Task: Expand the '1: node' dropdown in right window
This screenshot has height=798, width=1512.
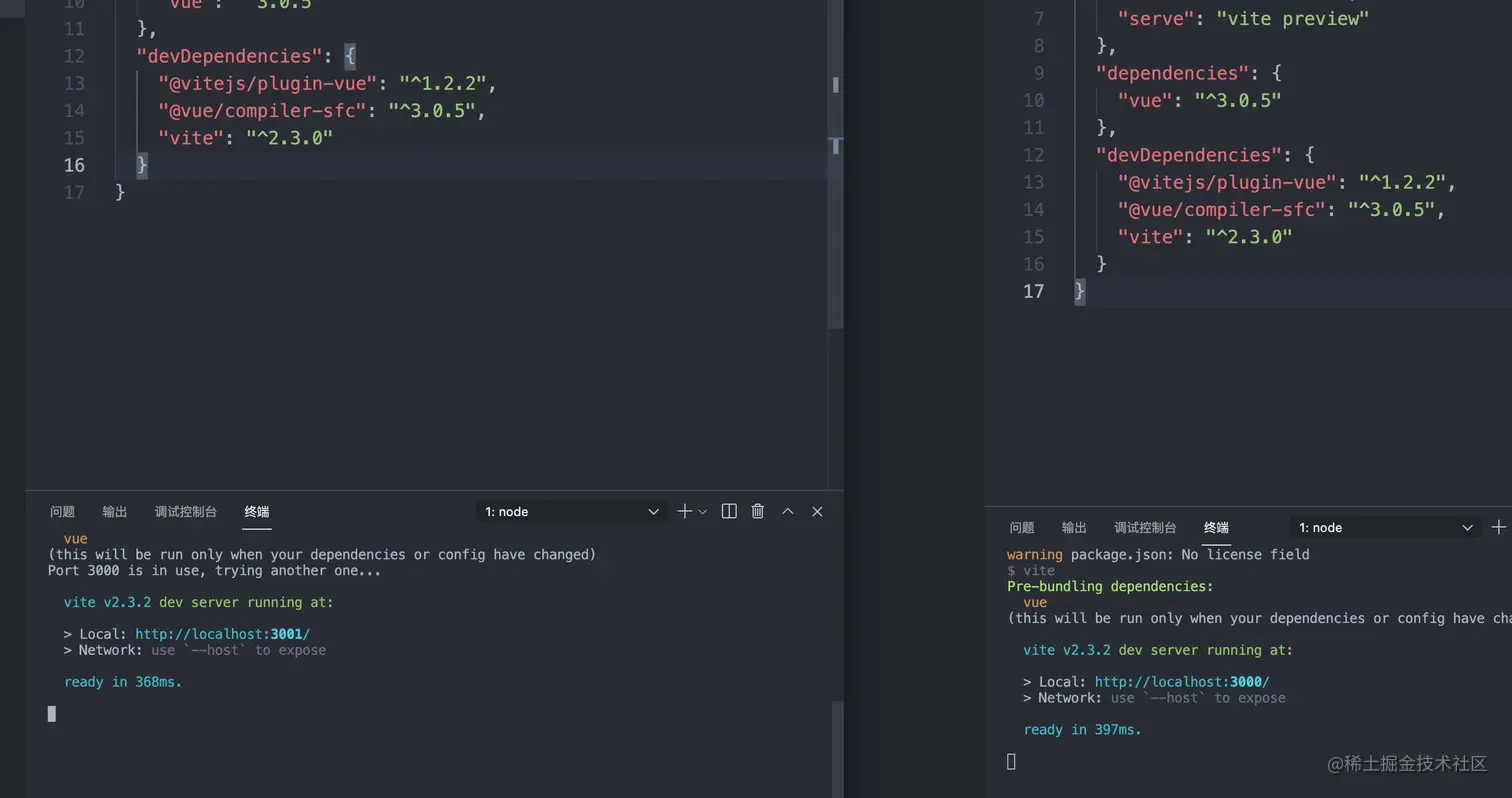Action: 1385,527
